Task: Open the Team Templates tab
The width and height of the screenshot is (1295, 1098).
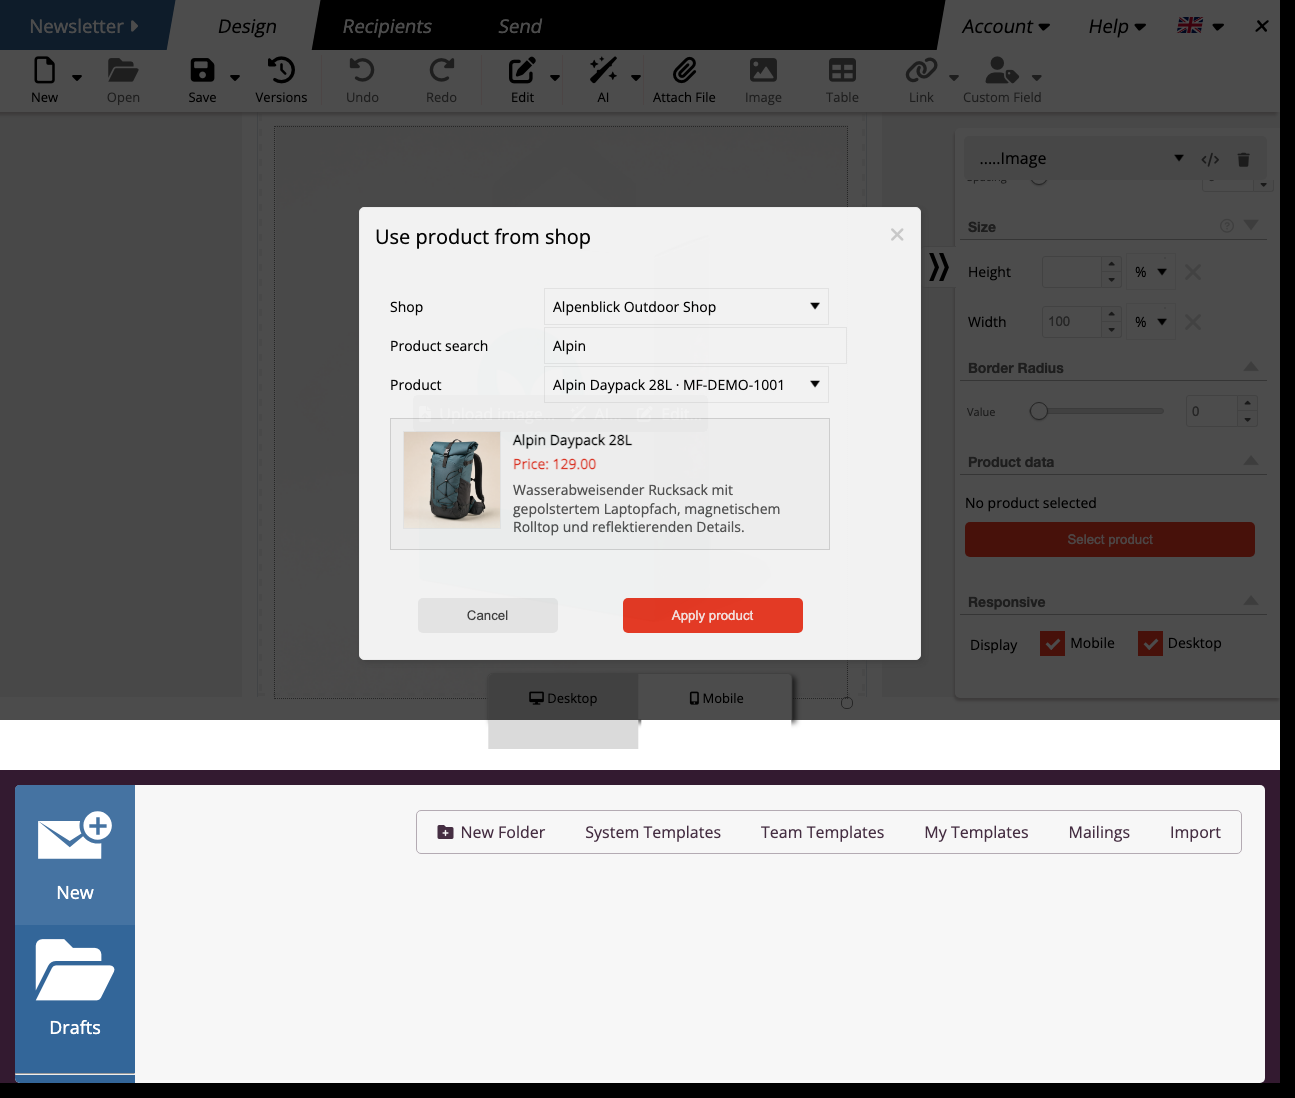Action: click(x=822, y=832)
